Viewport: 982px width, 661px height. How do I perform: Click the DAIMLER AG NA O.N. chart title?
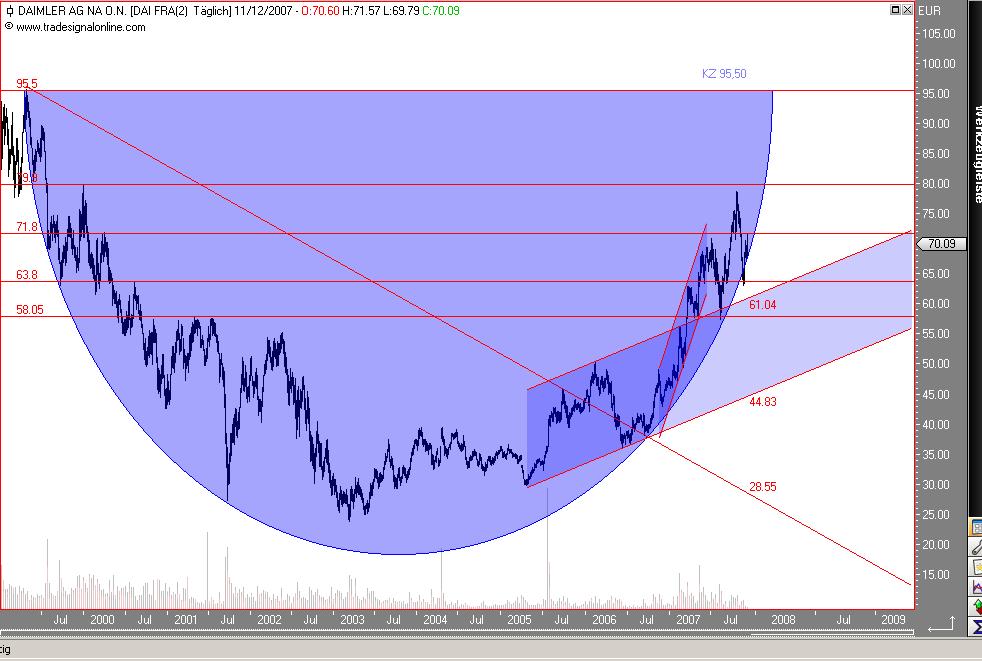click(x=73, y=11)
